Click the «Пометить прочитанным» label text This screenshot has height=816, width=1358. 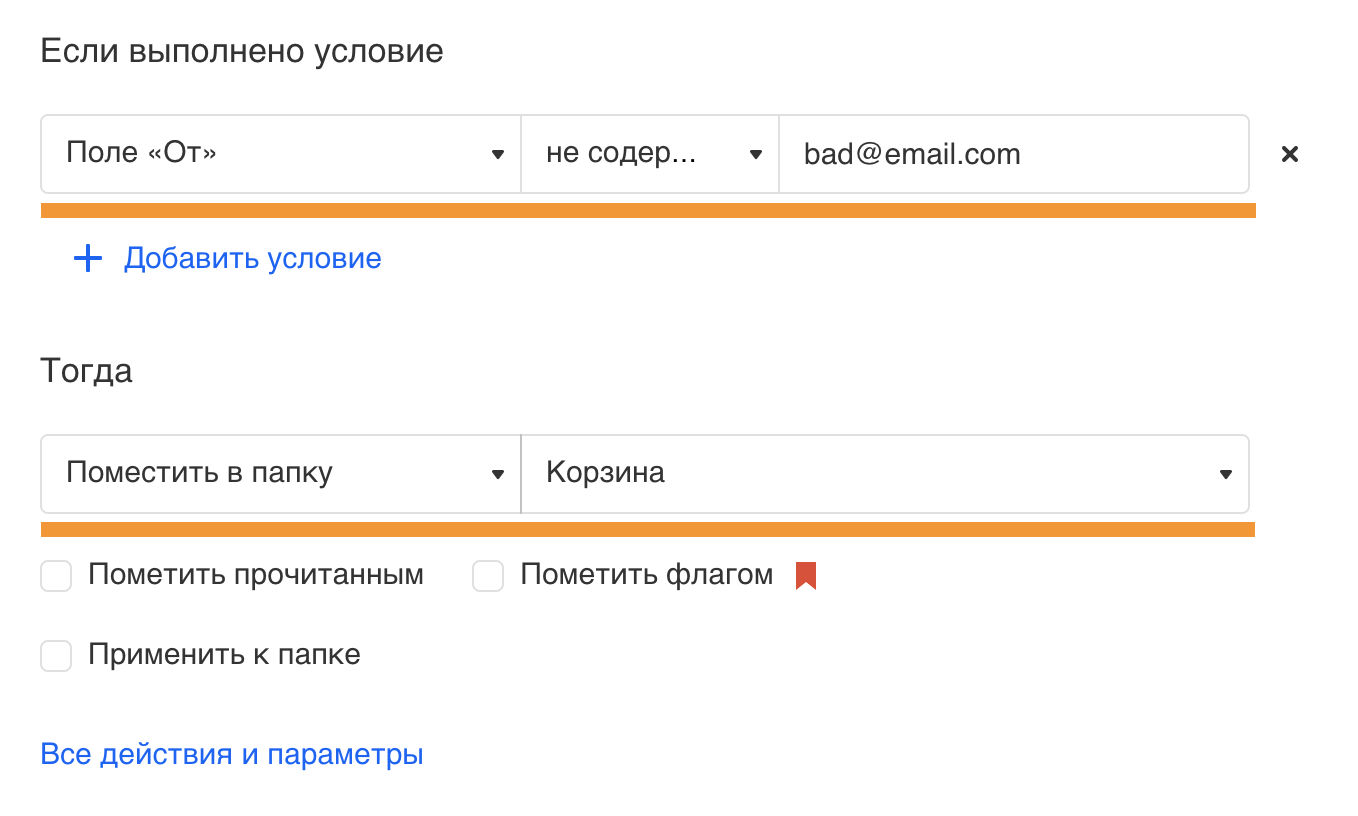pos(256,575)
